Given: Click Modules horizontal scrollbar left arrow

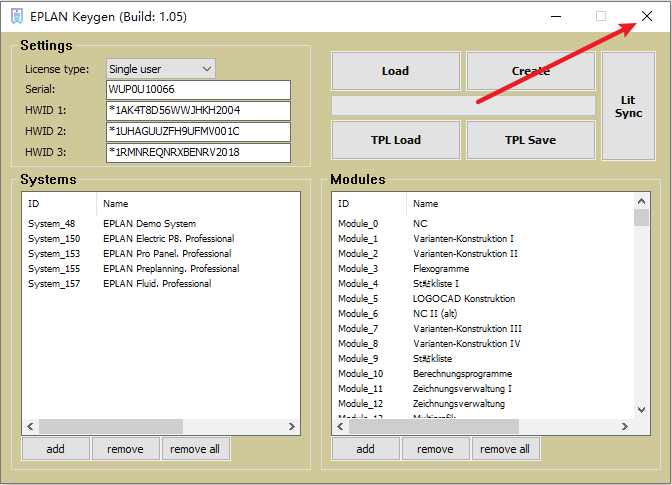Looking at the screenshot, I should tap(340, 426).
